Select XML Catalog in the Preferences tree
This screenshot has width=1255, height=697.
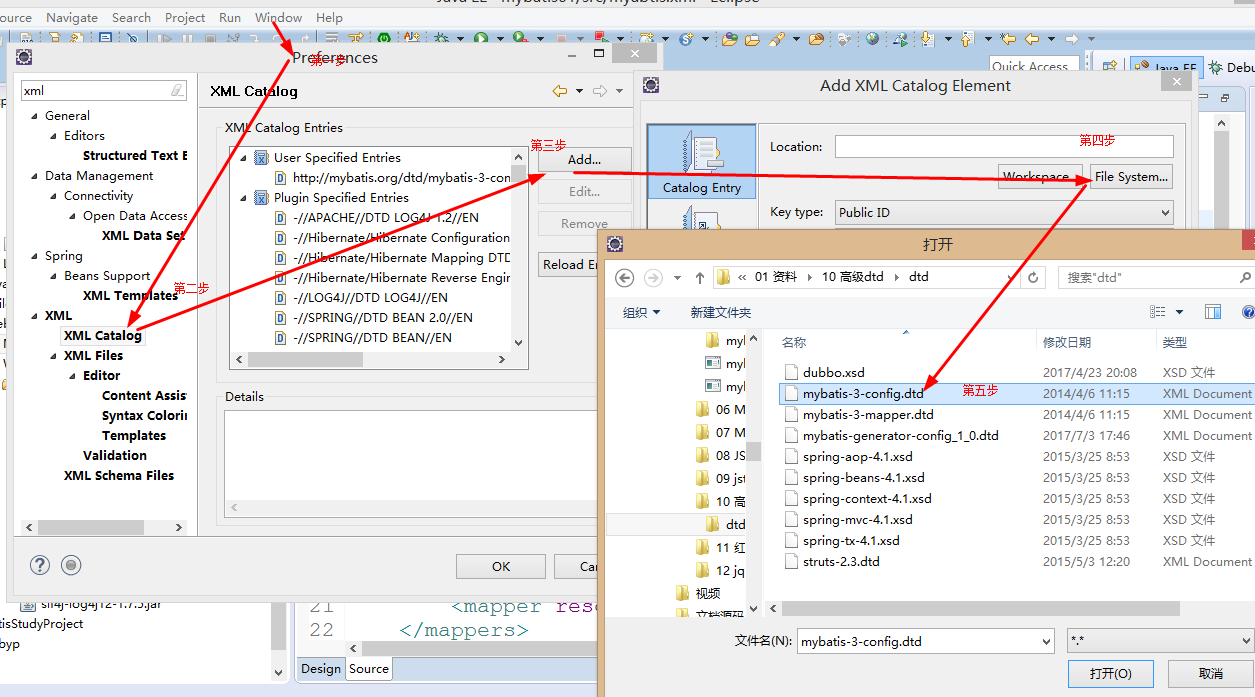pos(103,336)
